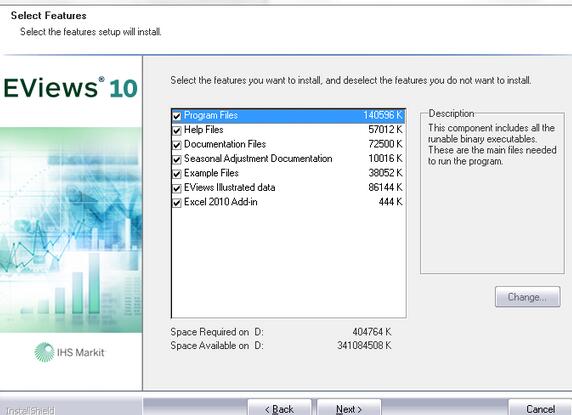This screenshot has height=415, width=572.
Task: Uncheck the Example Files checkbox
Action: pos(177,174)
